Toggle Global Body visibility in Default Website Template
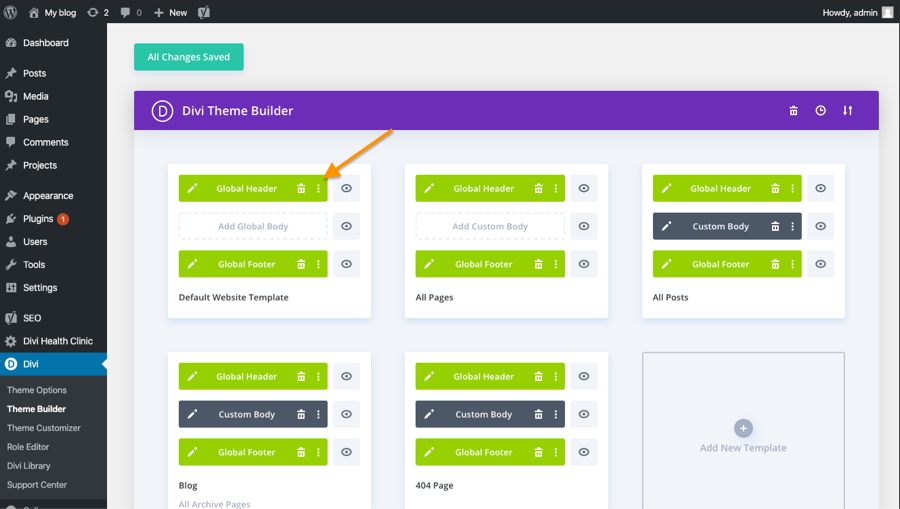 tap(346, 226)
